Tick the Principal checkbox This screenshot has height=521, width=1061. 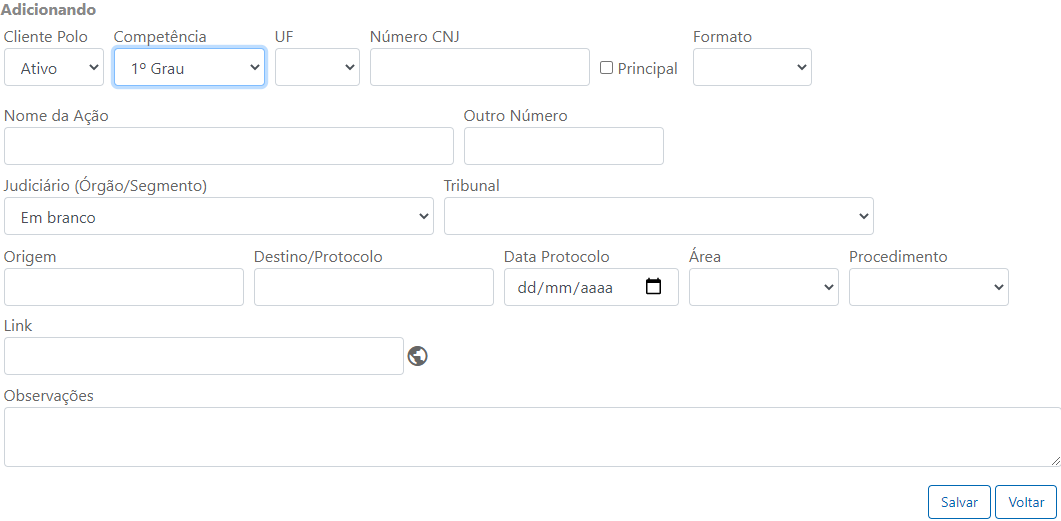click(607, 67)
